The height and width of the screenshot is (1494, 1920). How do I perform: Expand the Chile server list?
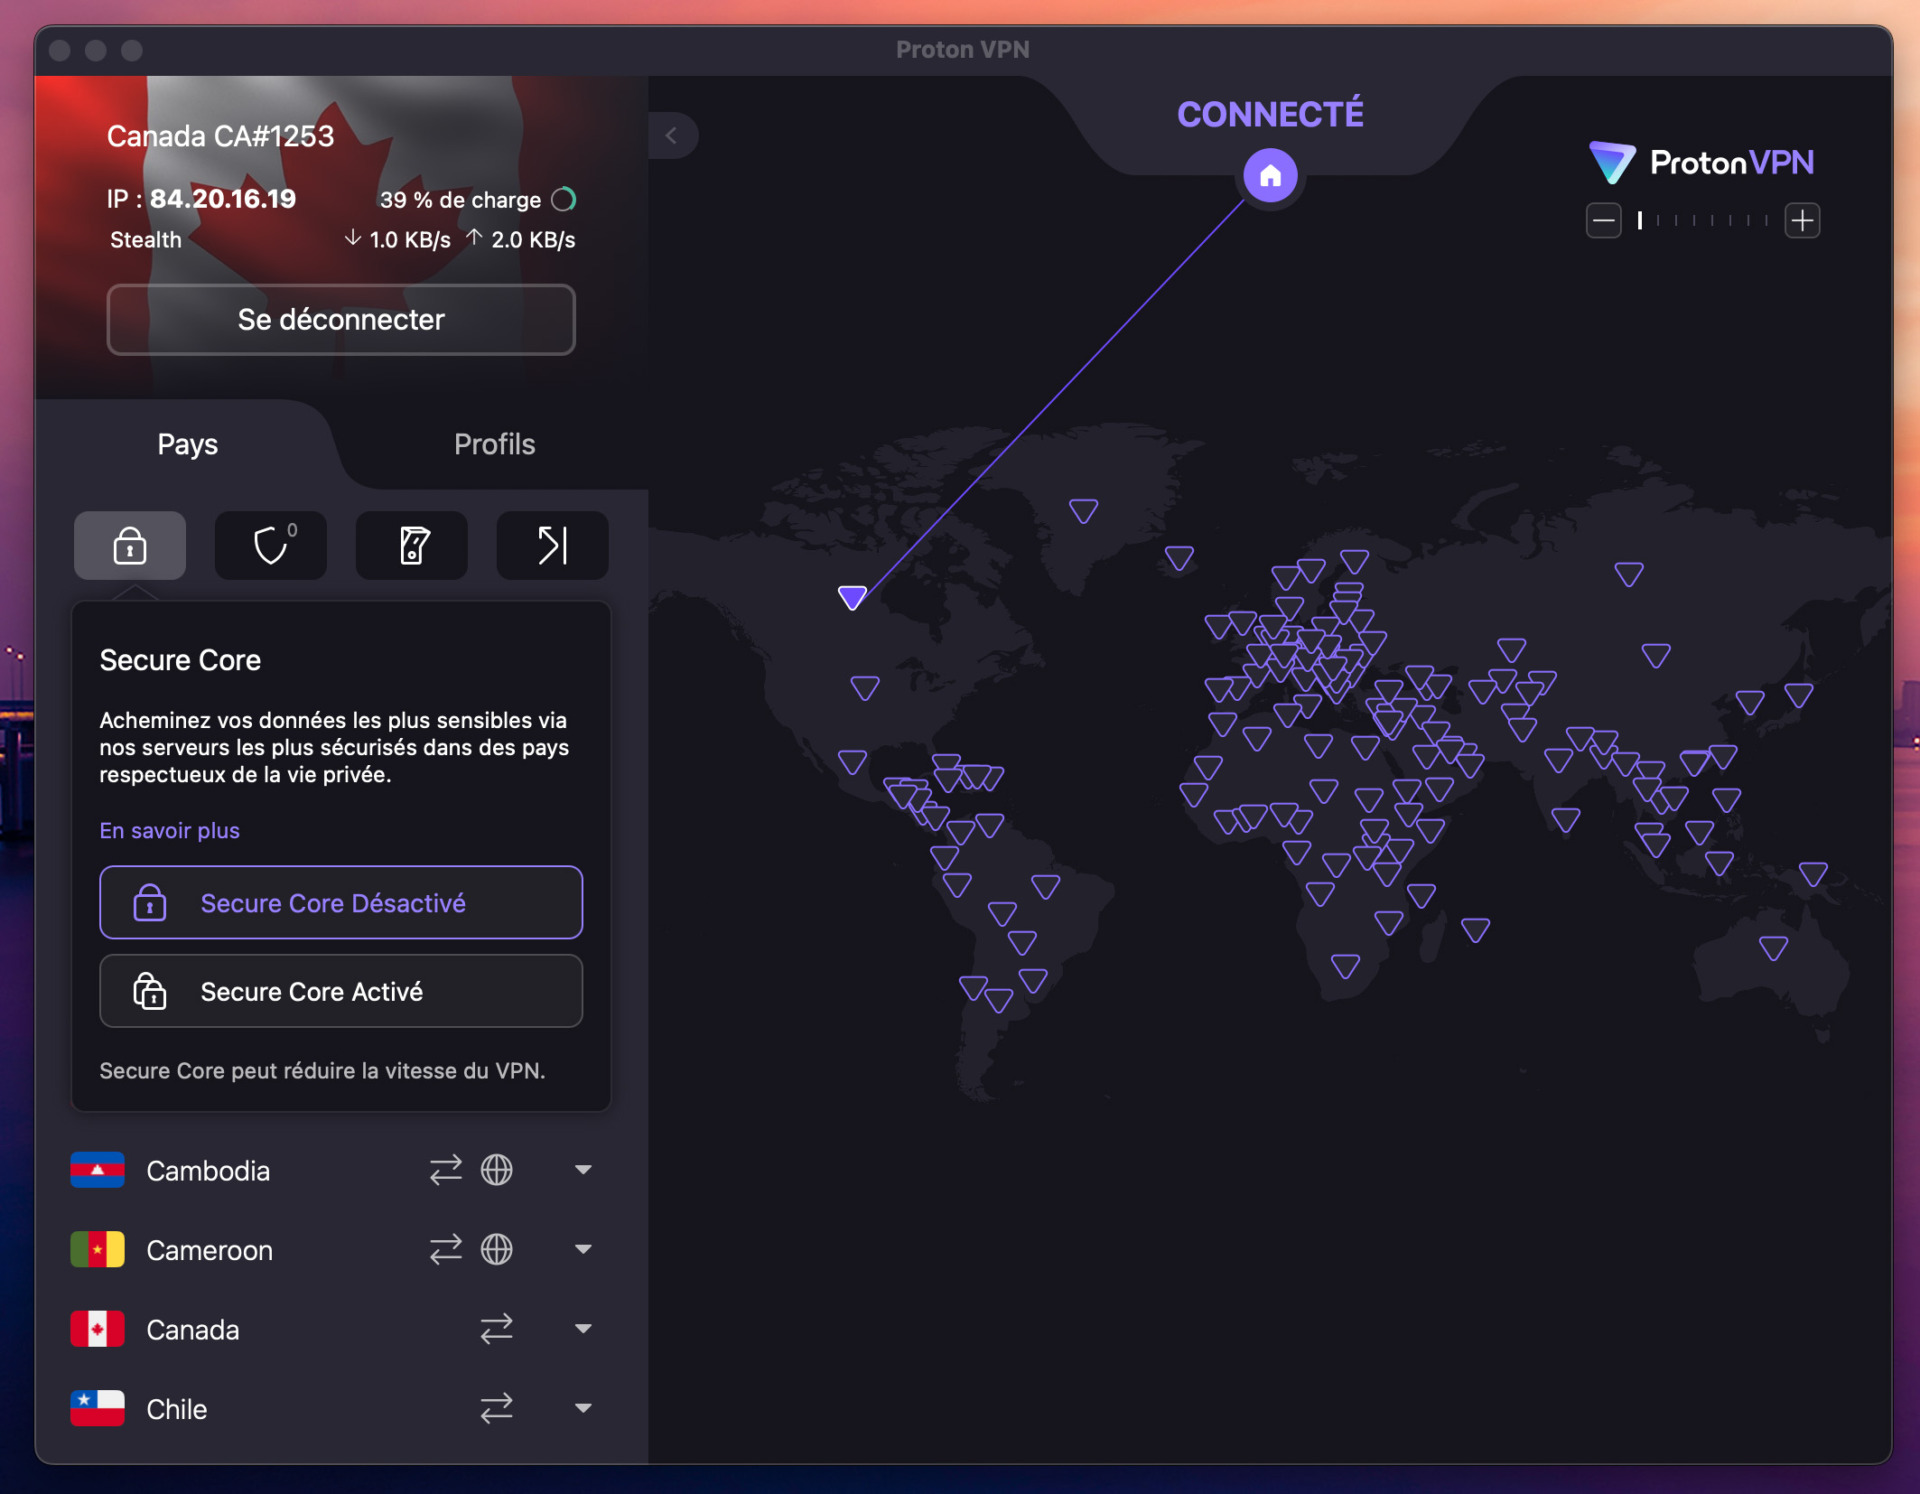[x=583, y=1408]
